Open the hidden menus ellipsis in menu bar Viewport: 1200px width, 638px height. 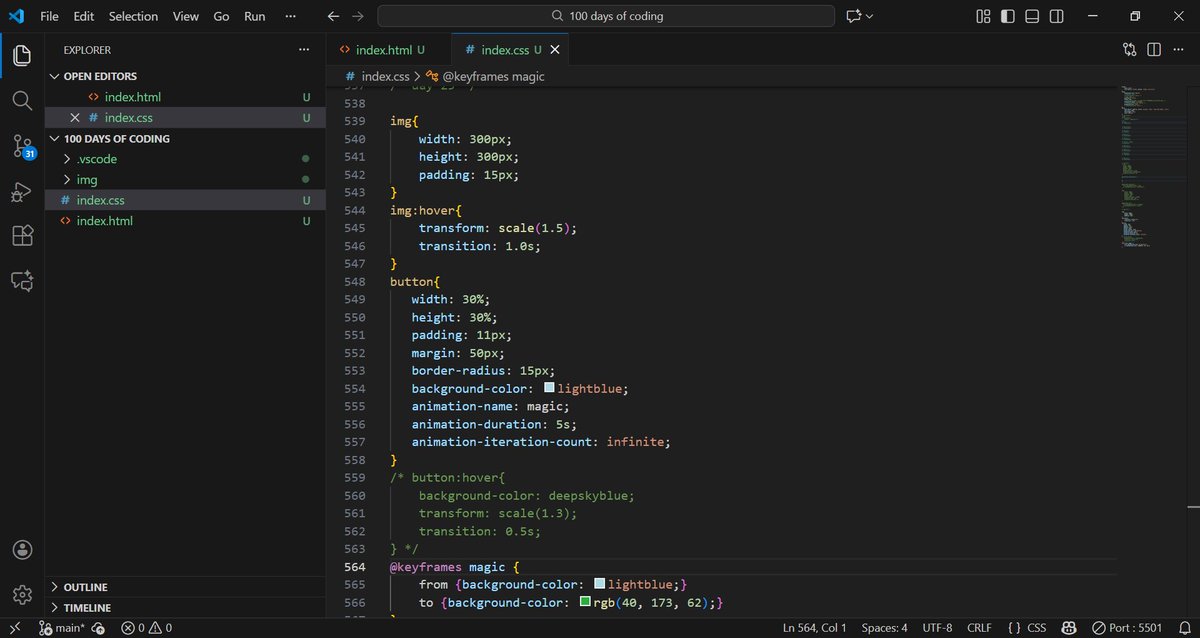pyautogui.click(x=290, y=16)
